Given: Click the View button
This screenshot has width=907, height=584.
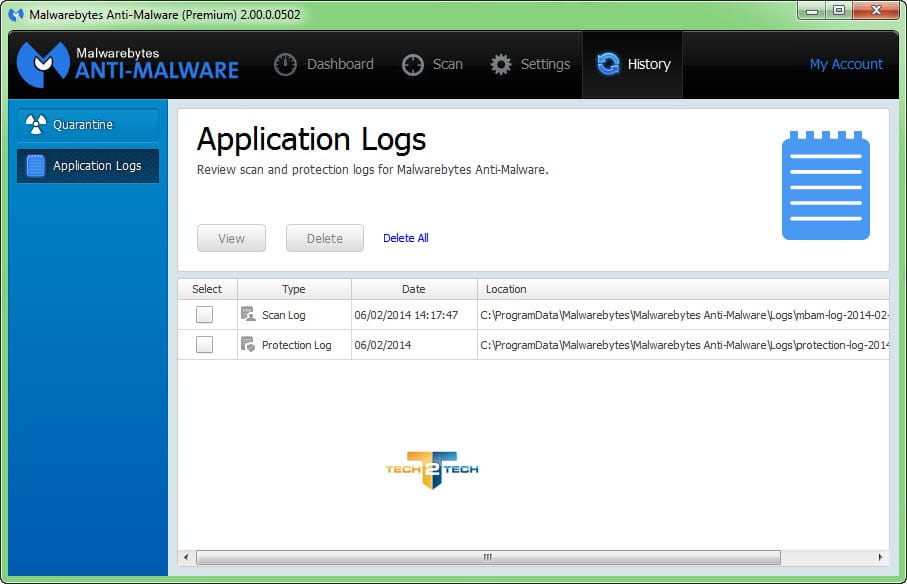Looking at the screenshot, I should coord(231,238).
